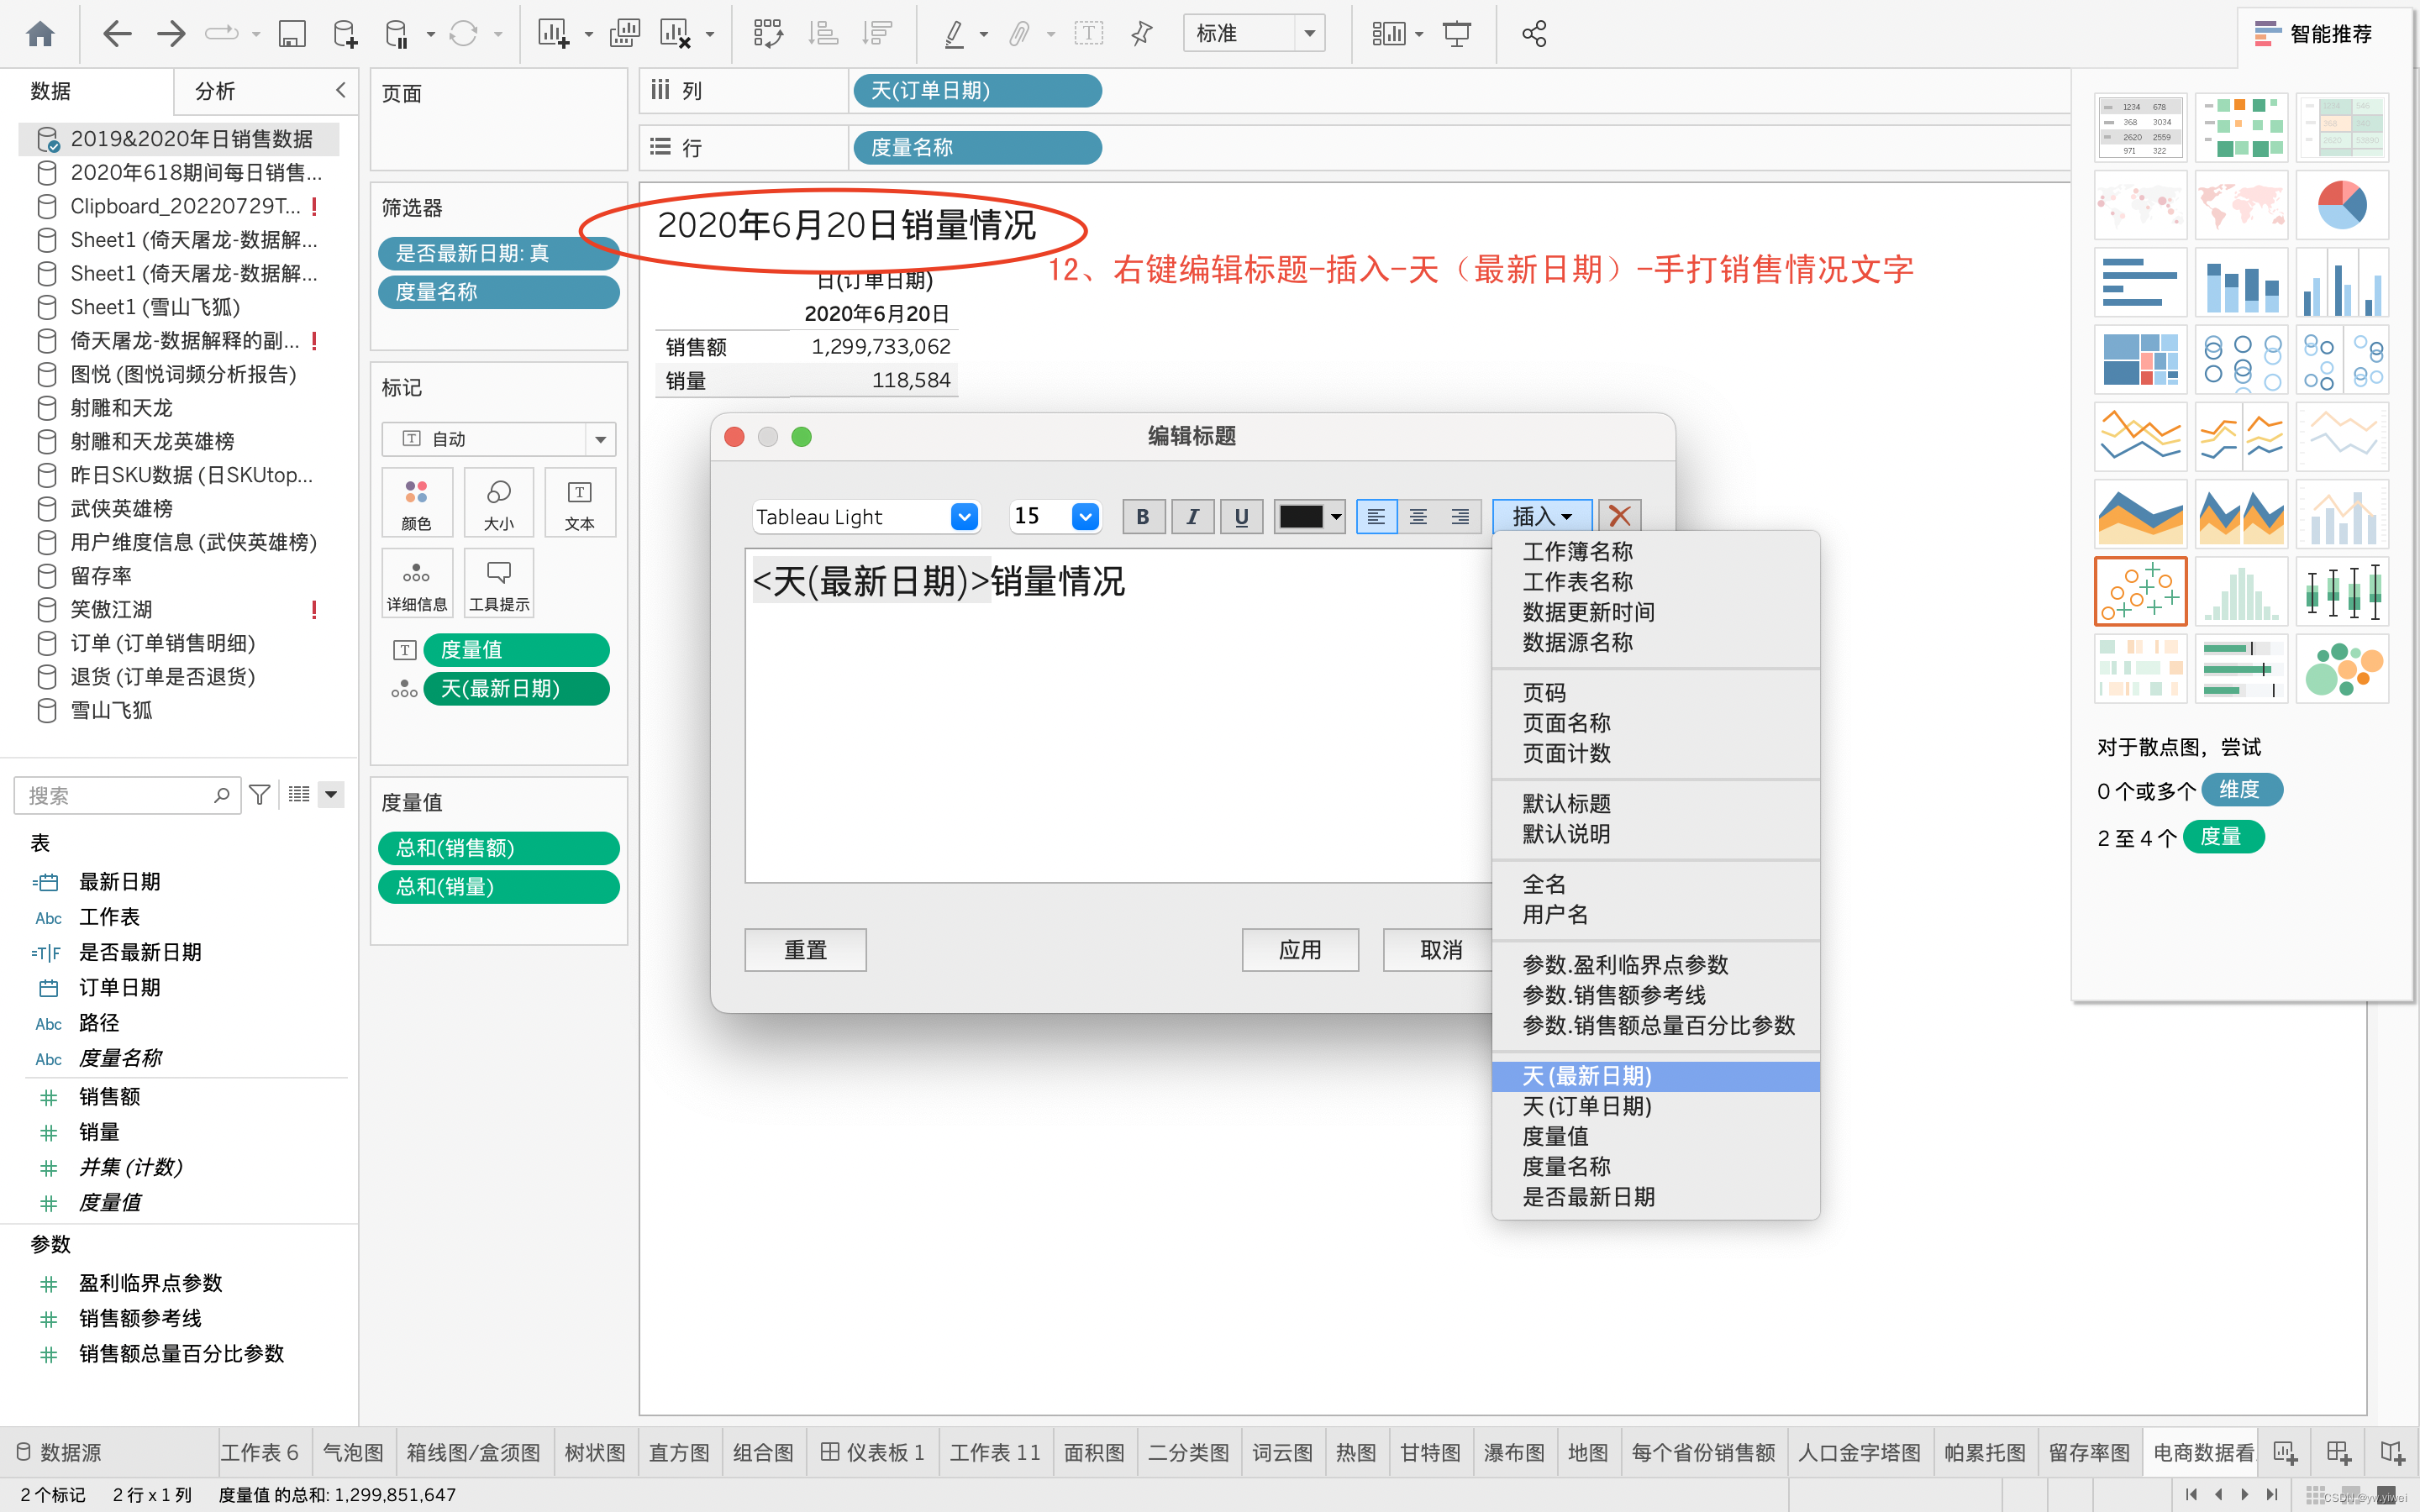Click the 重置 button in dialog

(805, 950)
